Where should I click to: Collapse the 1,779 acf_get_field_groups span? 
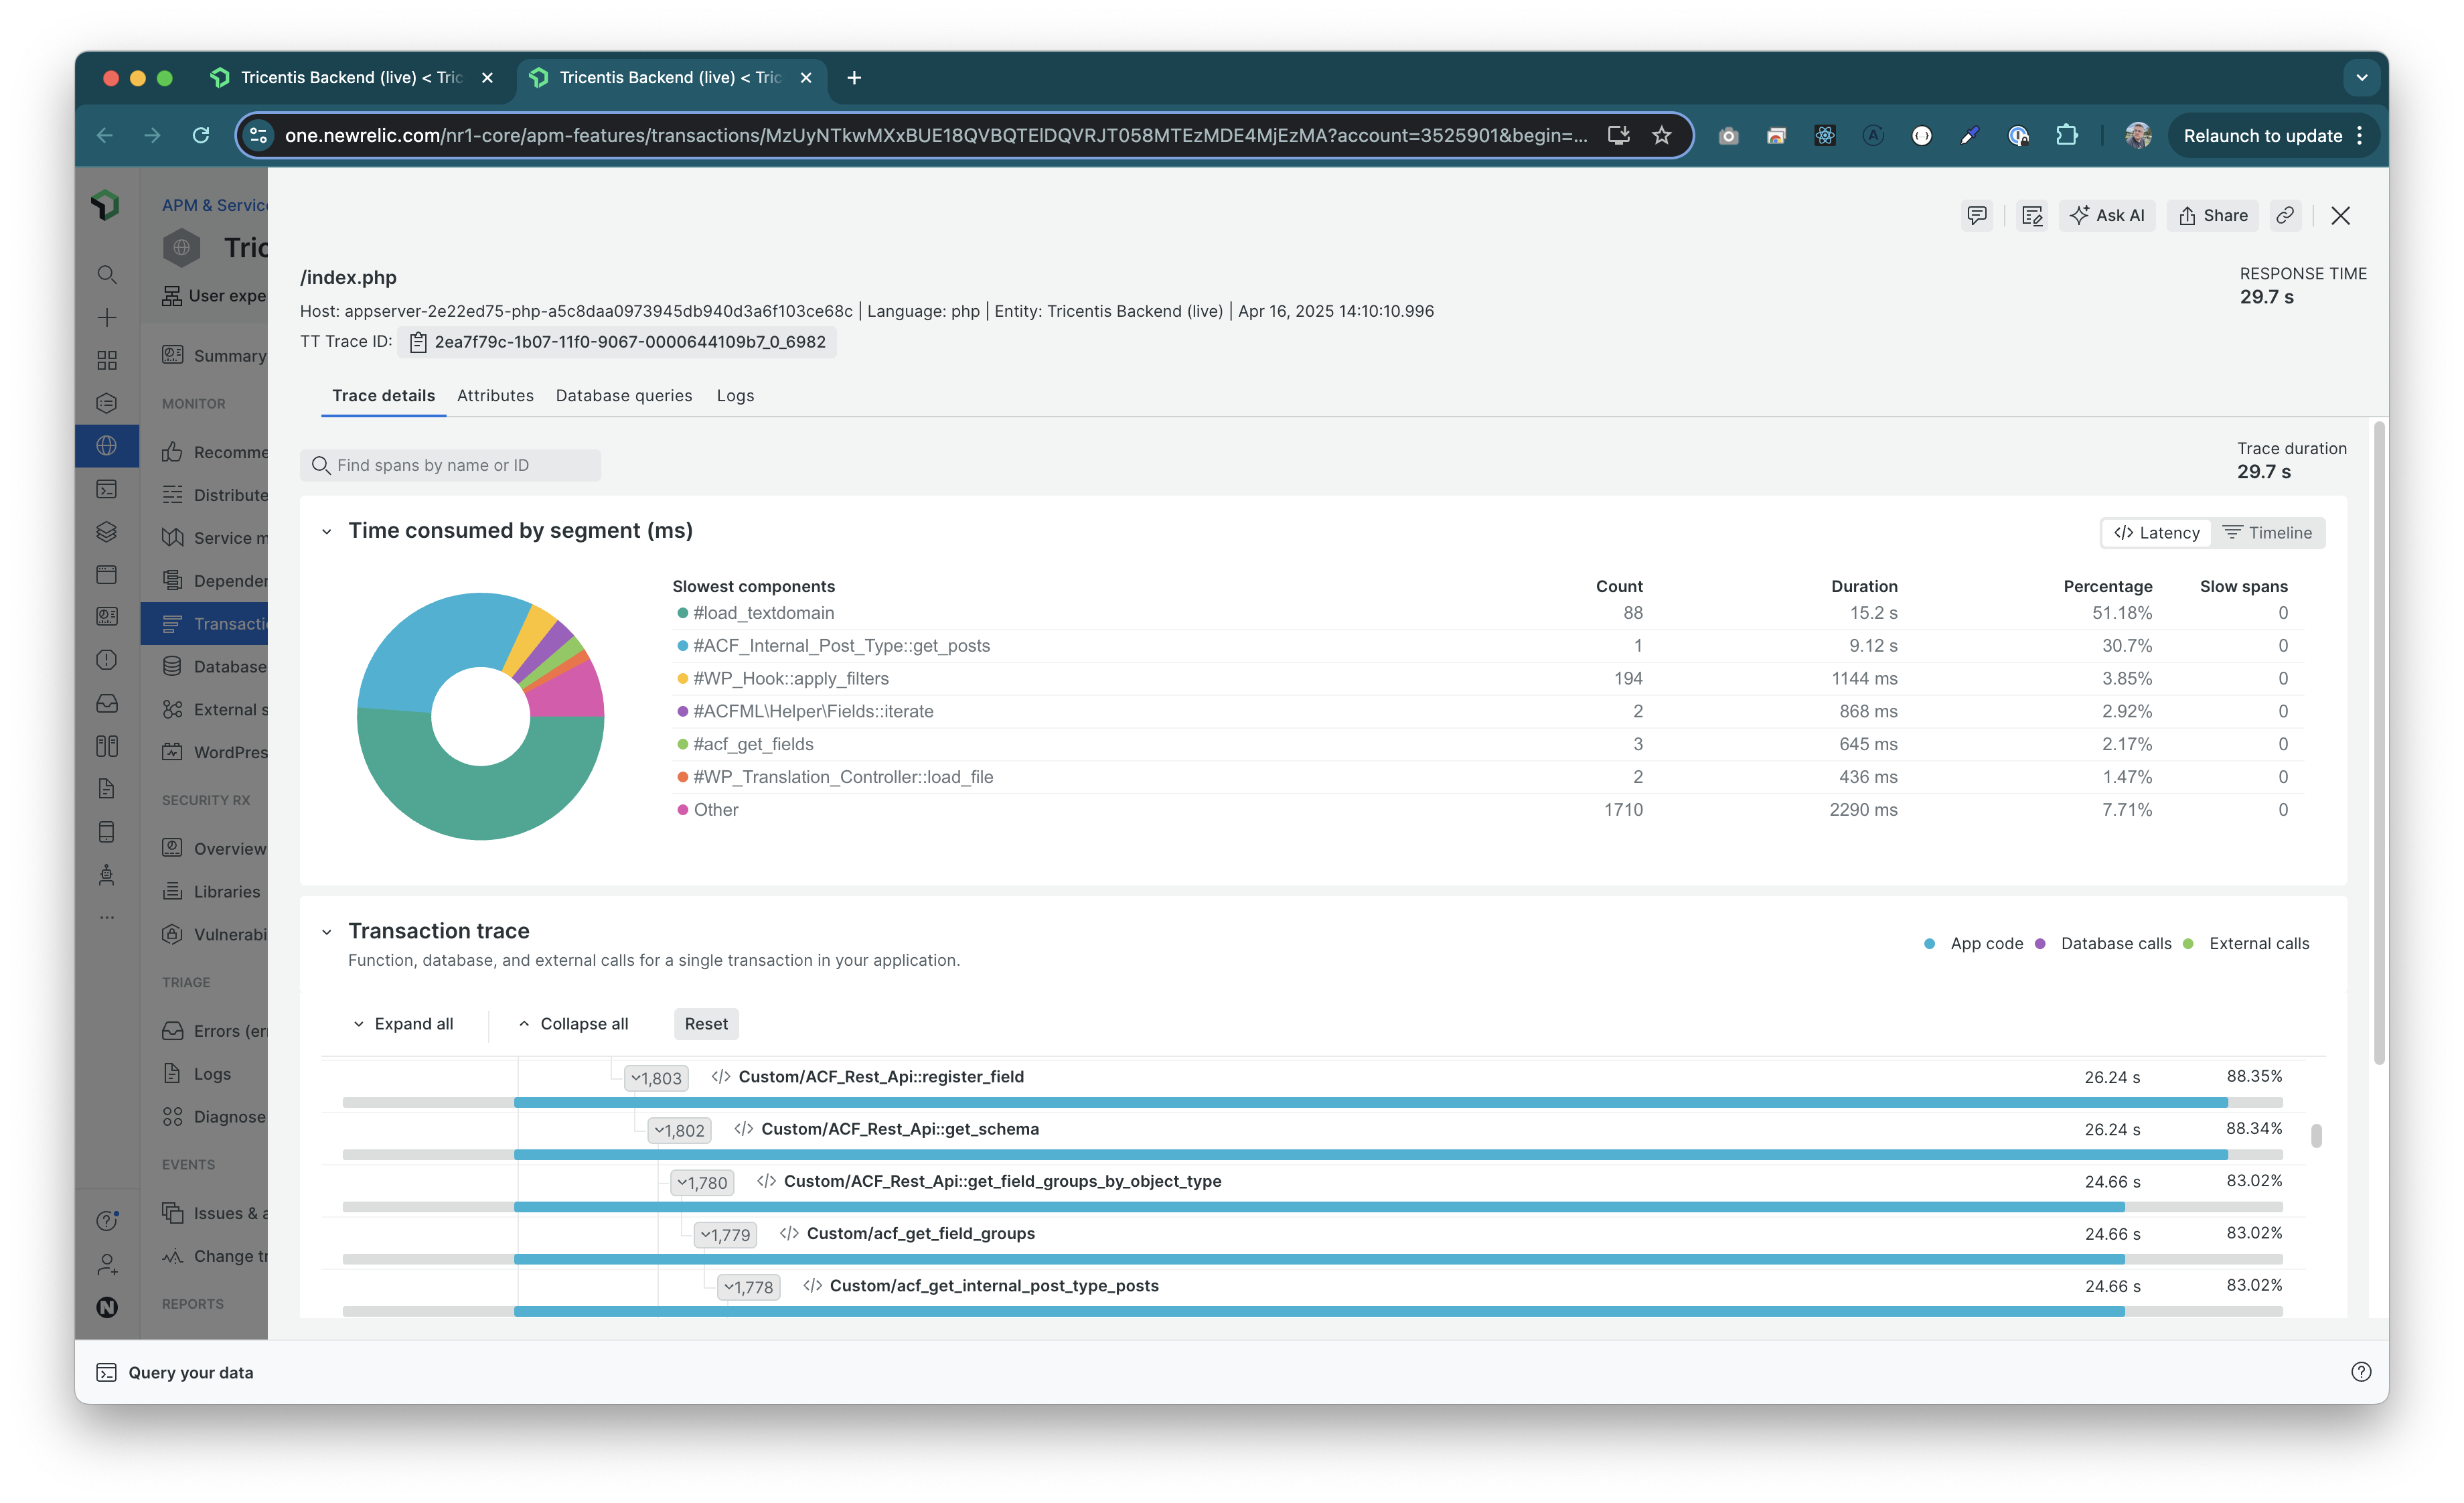725,1235
